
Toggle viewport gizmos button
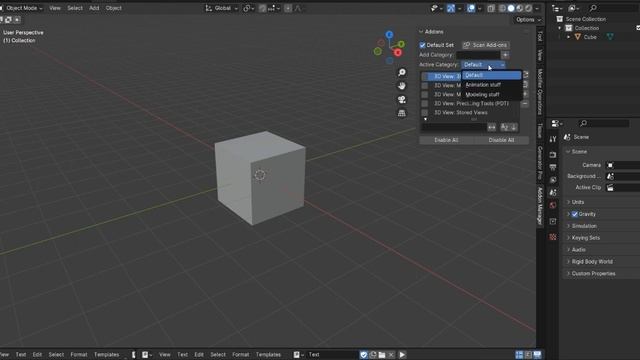(451, 8)
